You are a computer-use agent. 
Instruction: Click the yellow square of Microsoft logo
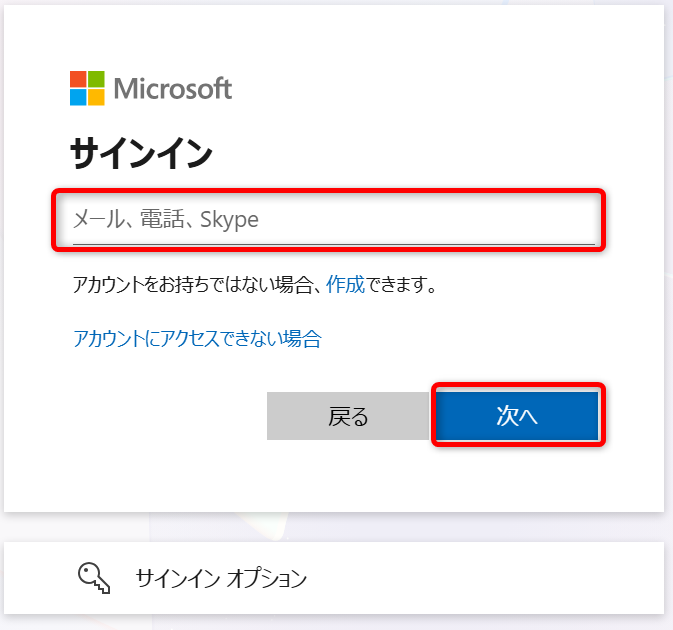pos(96,97)
